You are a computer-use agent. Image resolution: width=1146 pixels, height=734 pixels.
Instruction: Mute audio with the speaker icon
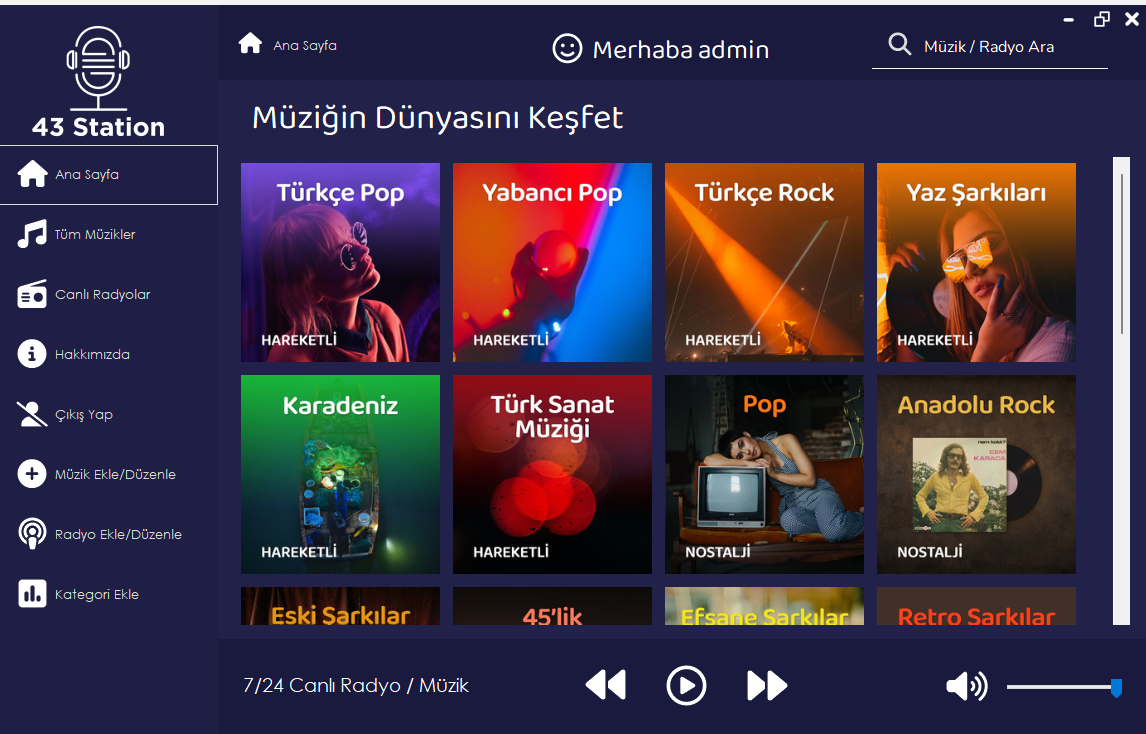tap(966, 686)
